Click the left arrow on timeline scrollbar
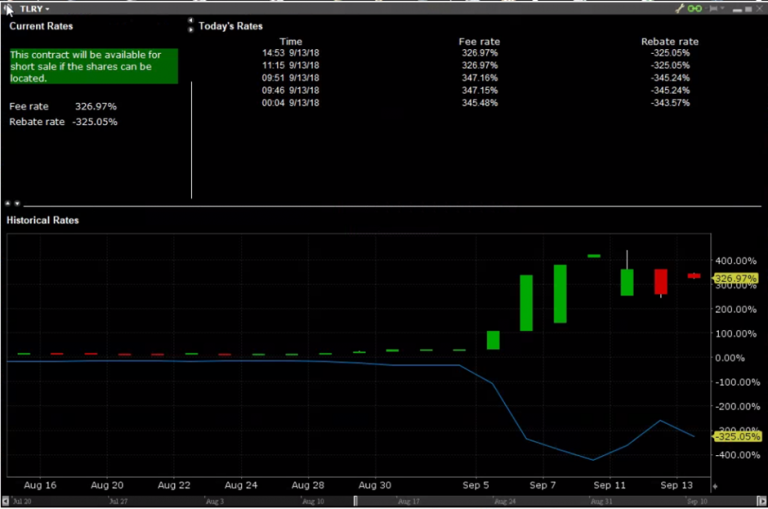 pos(6,500)
